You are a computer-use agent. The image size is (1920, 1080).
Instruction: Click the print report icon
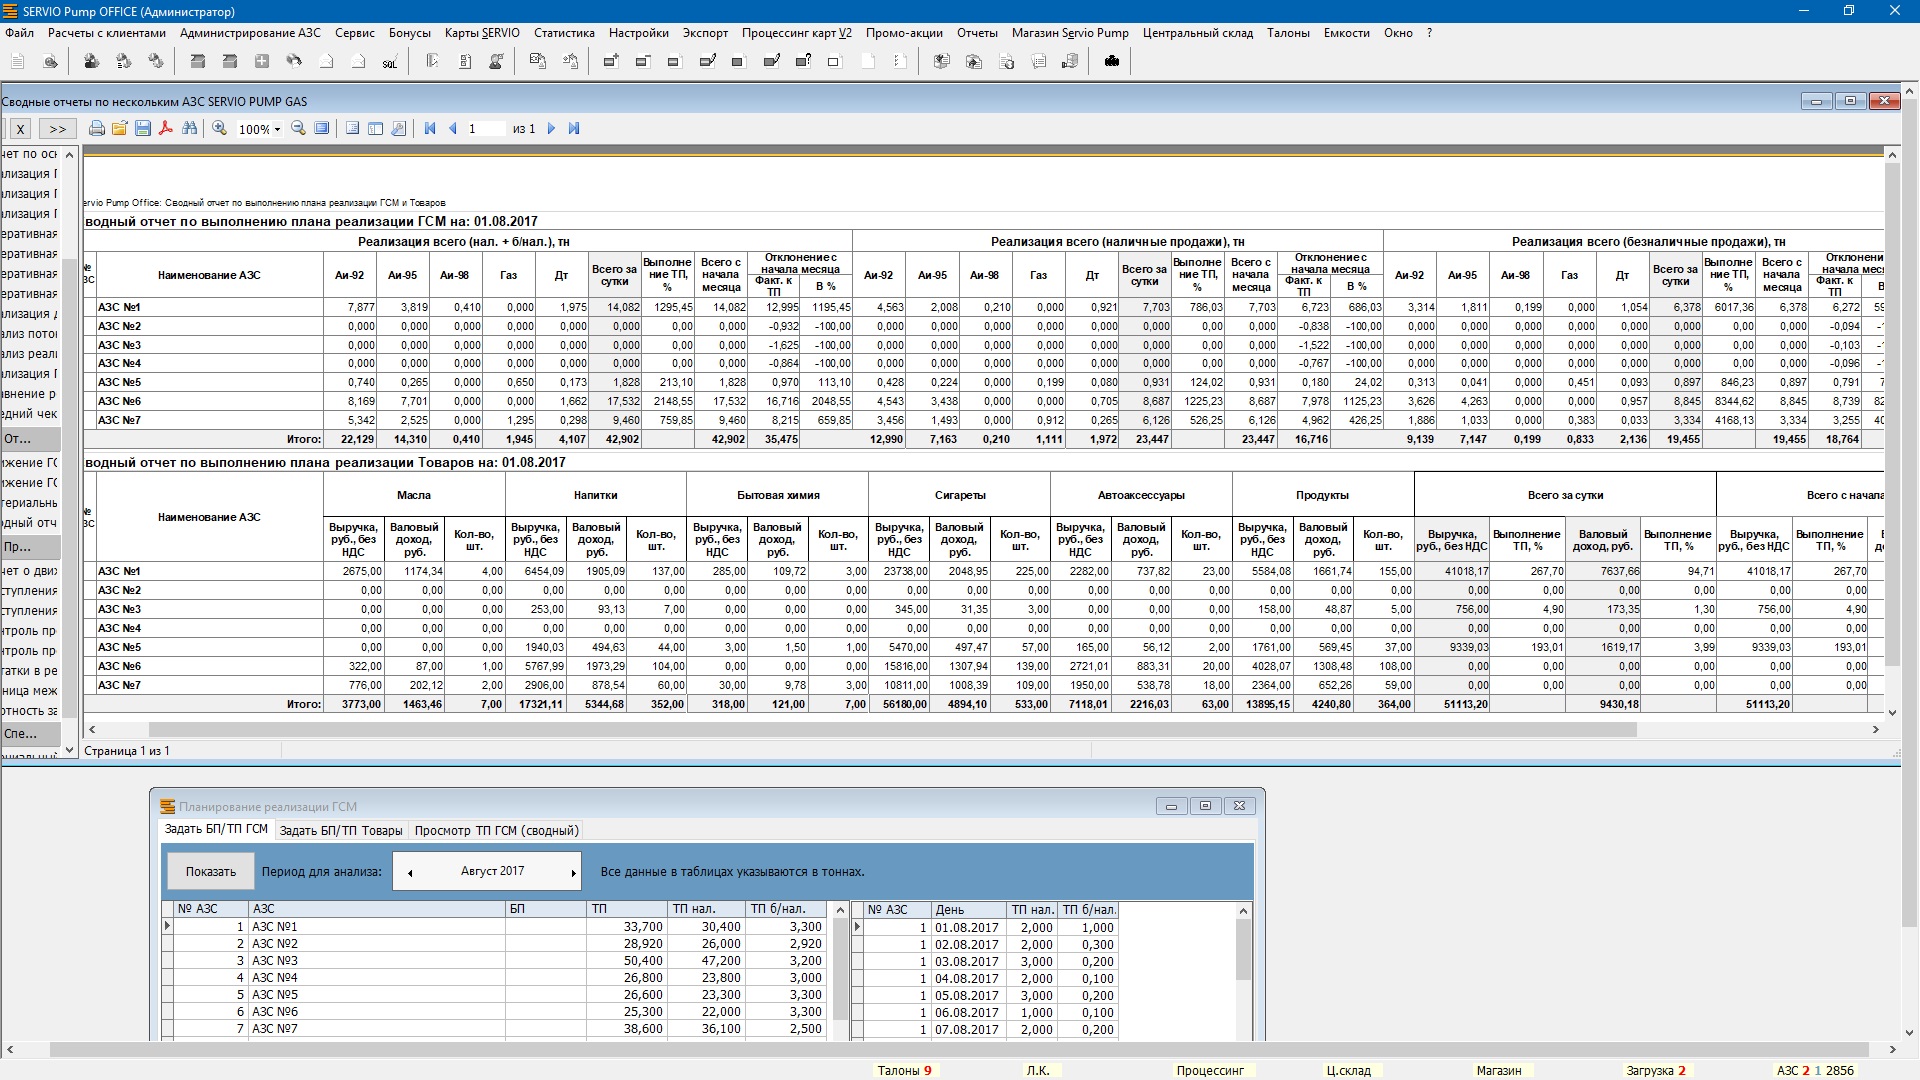click(x=97, y=129)
